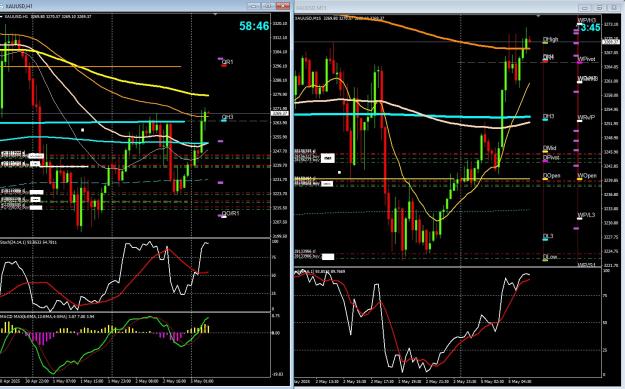The image size is (625, 389).
Task: Select the QR1 level label on H1 chart
Action: click(227, 62)
